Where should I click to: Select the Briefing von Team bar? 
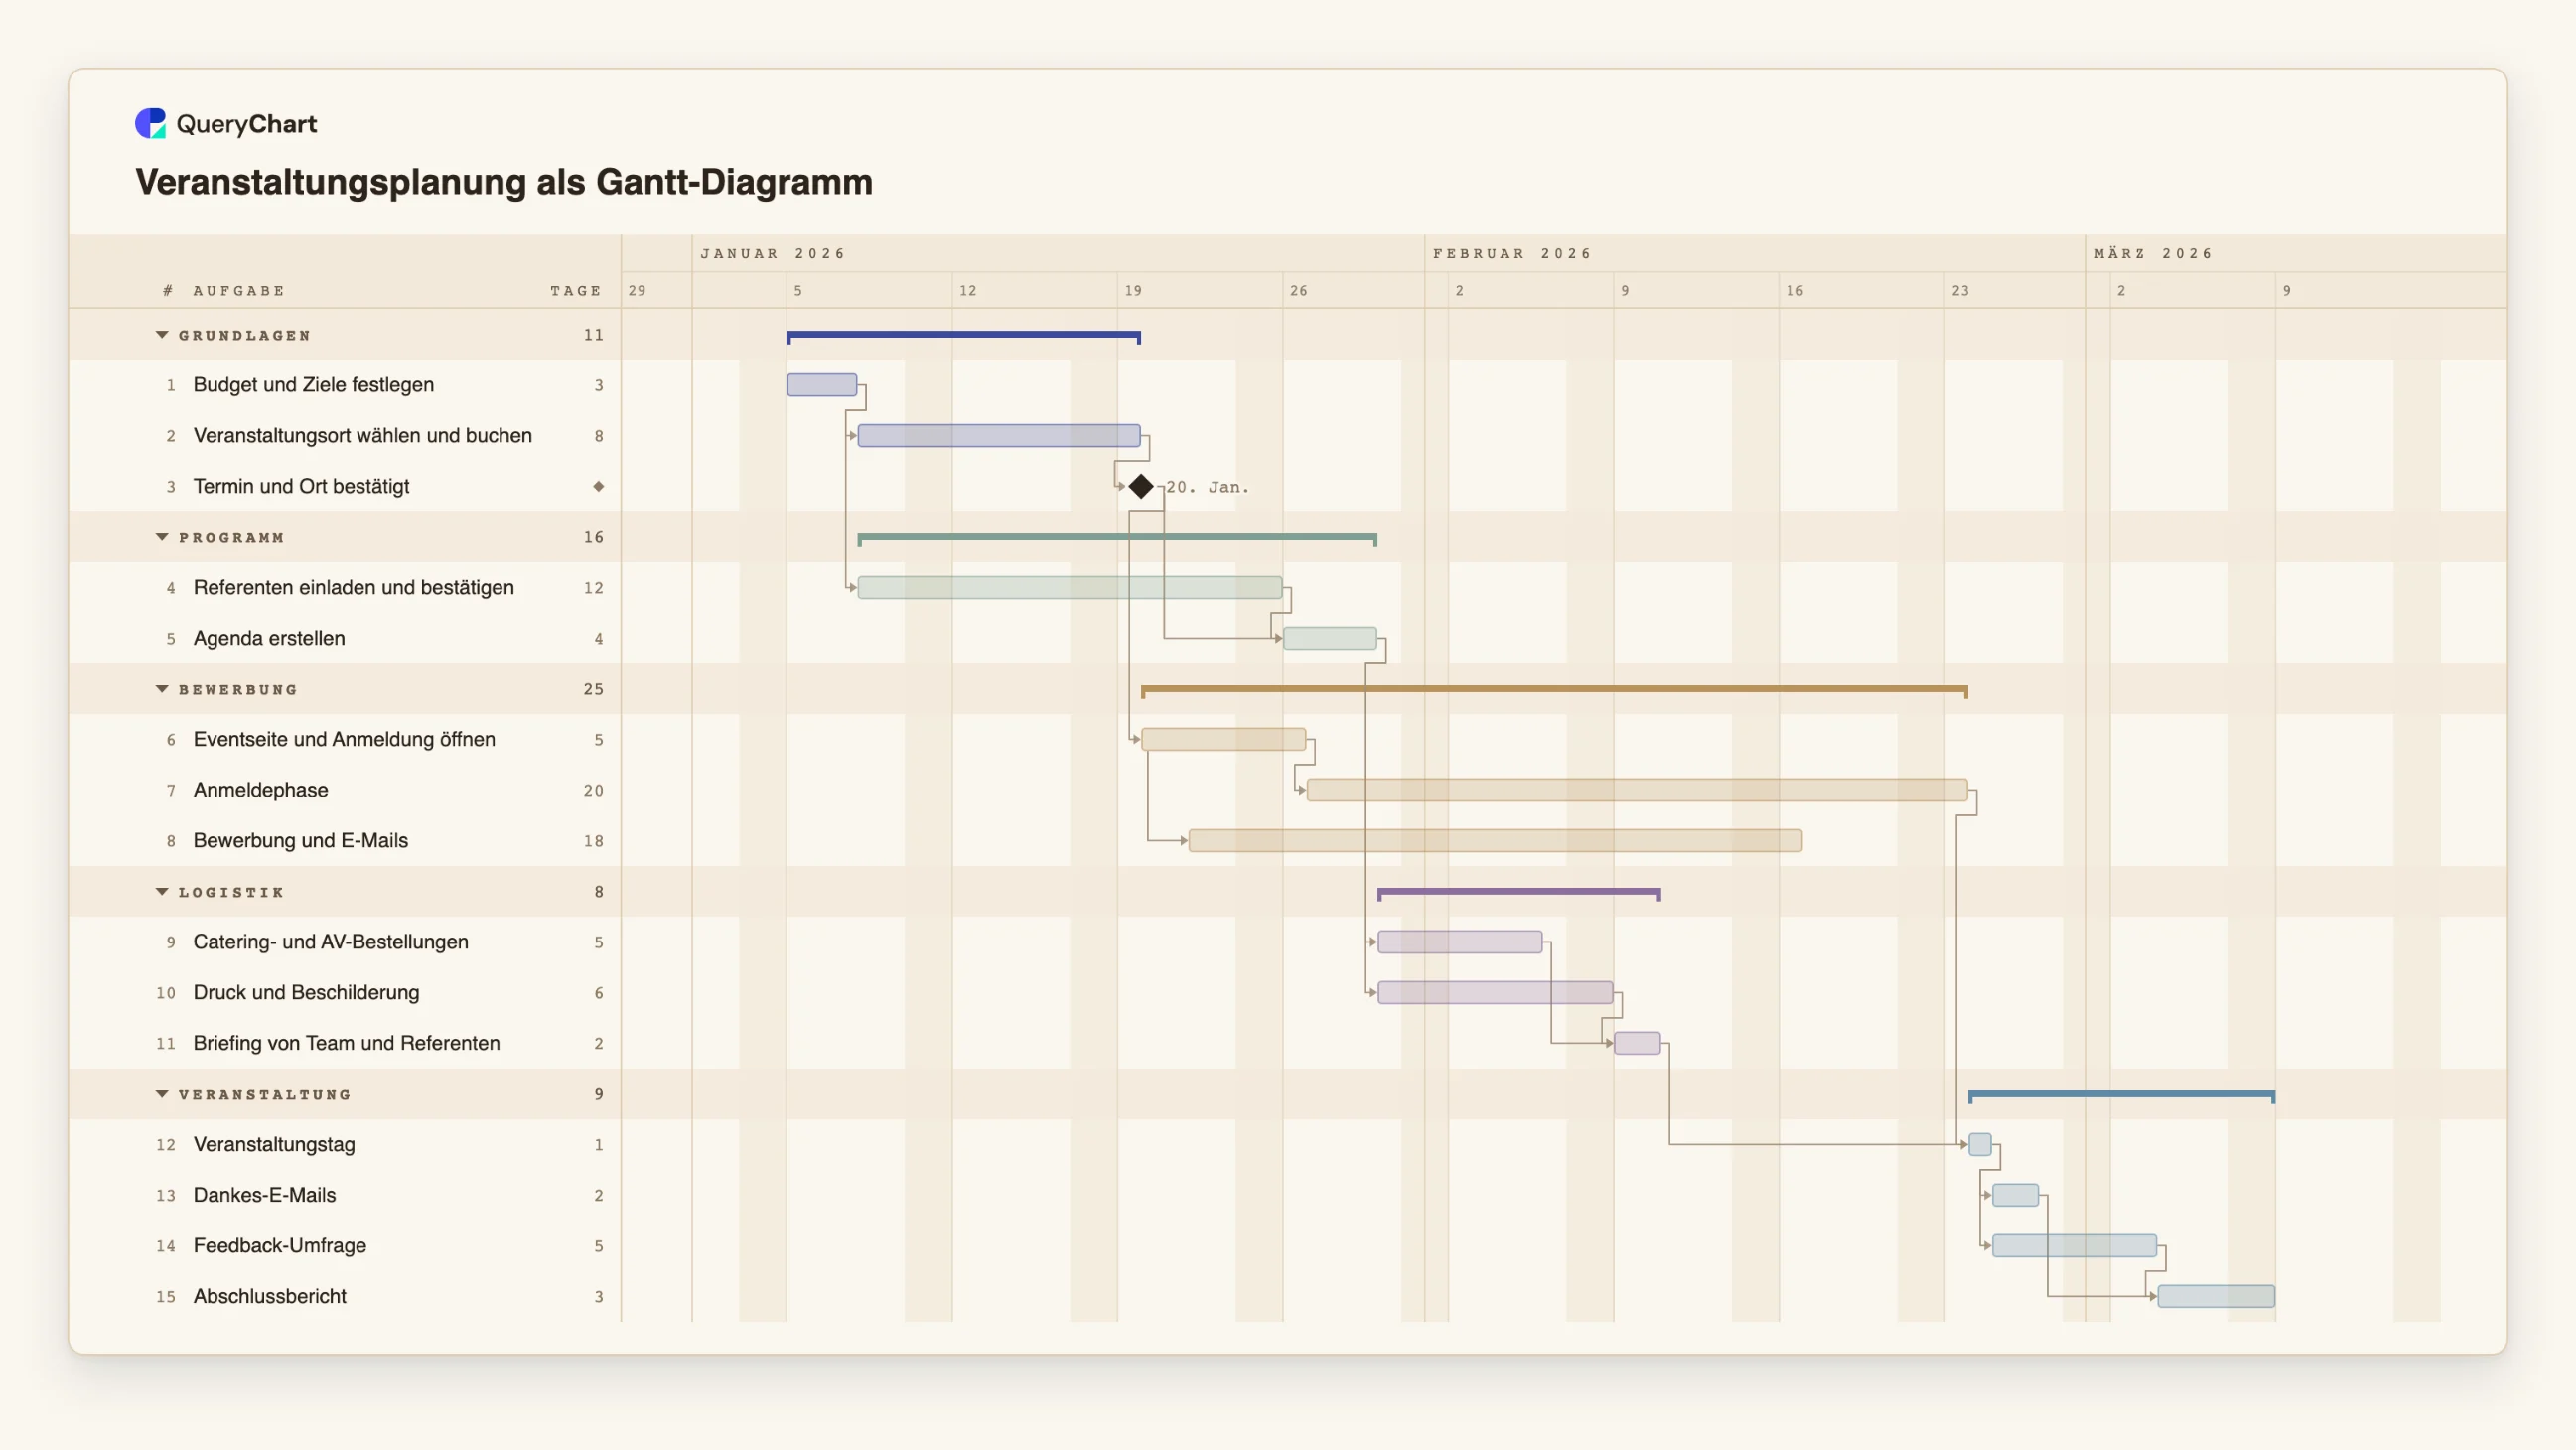[1637, 1043]
